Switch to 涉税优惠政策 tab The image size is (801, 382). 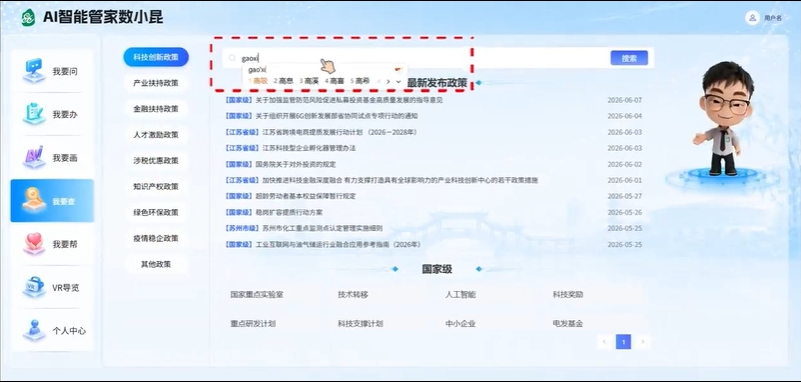click(156, 160)
